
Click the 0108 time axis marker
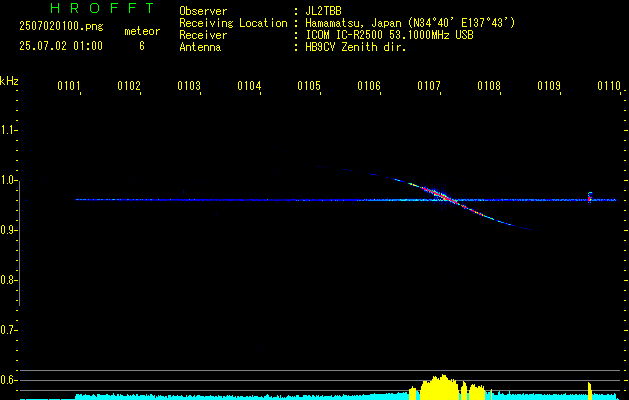[x=489, y=86]
